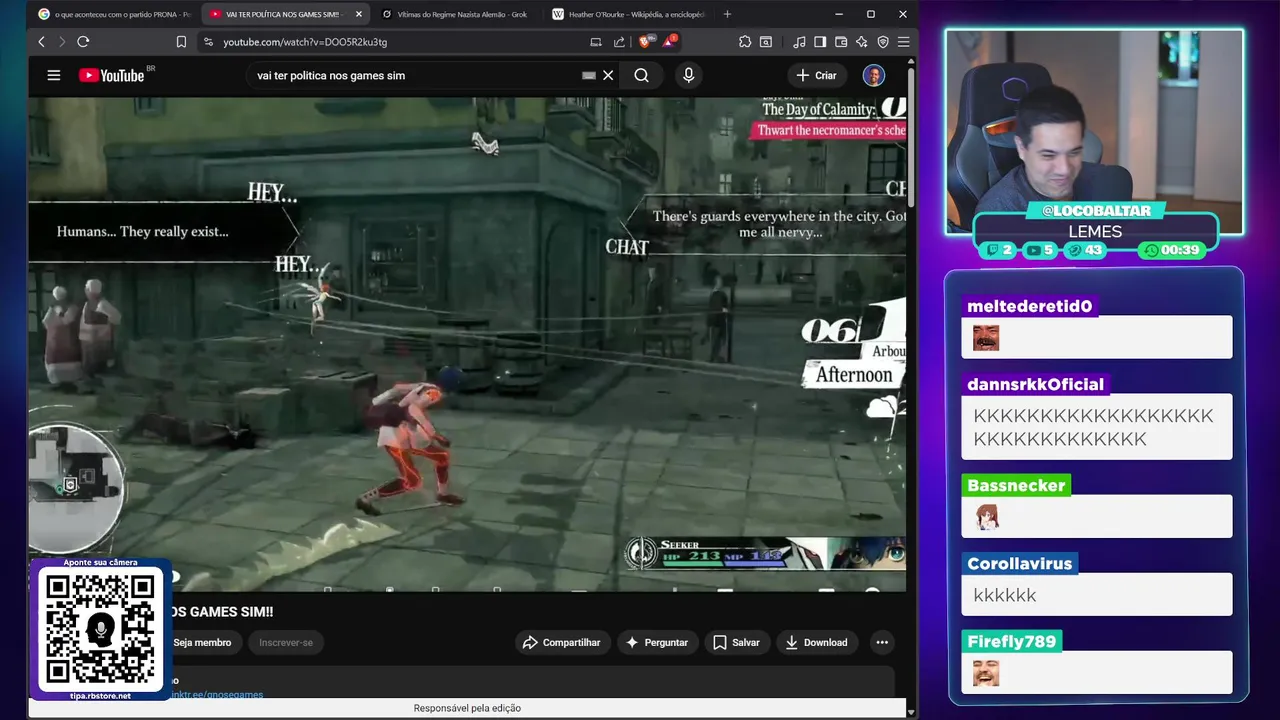Open the Leo AI sparkle icon
1280x720 pixels.
point(862,42)
